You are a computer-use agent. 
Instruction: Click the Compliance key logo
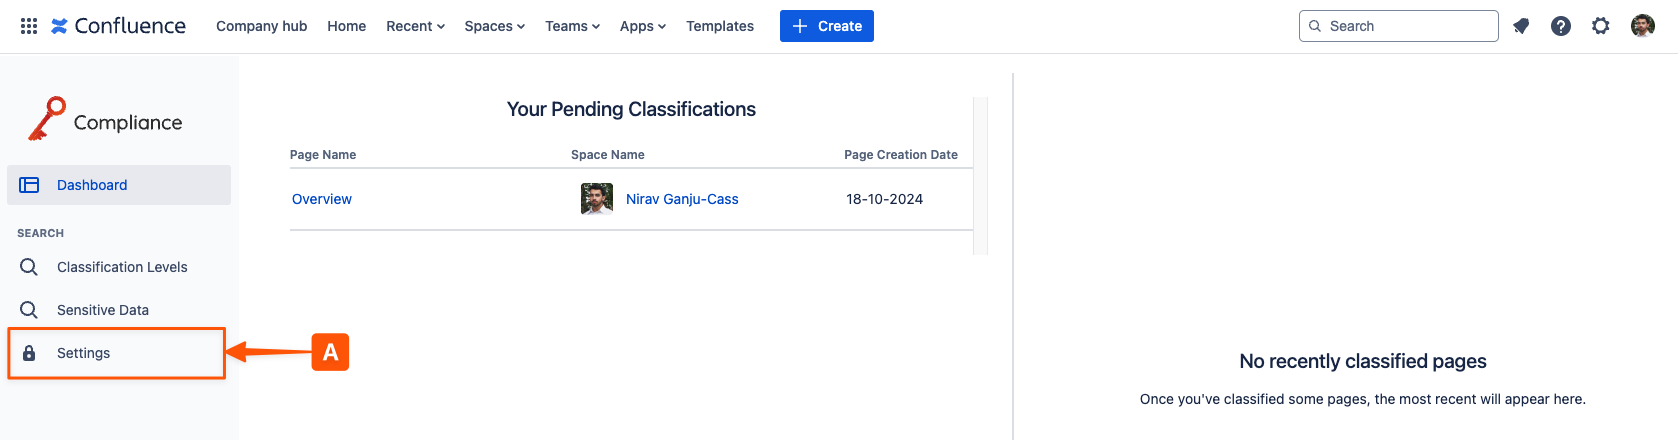47,119
